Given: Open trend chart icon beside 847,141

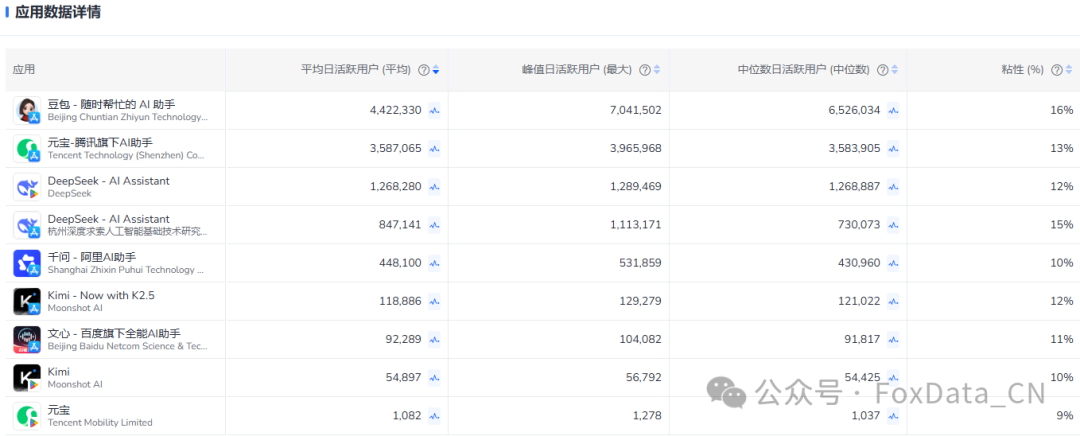Looking at the screenshot, I should click(x=434, y=225).
